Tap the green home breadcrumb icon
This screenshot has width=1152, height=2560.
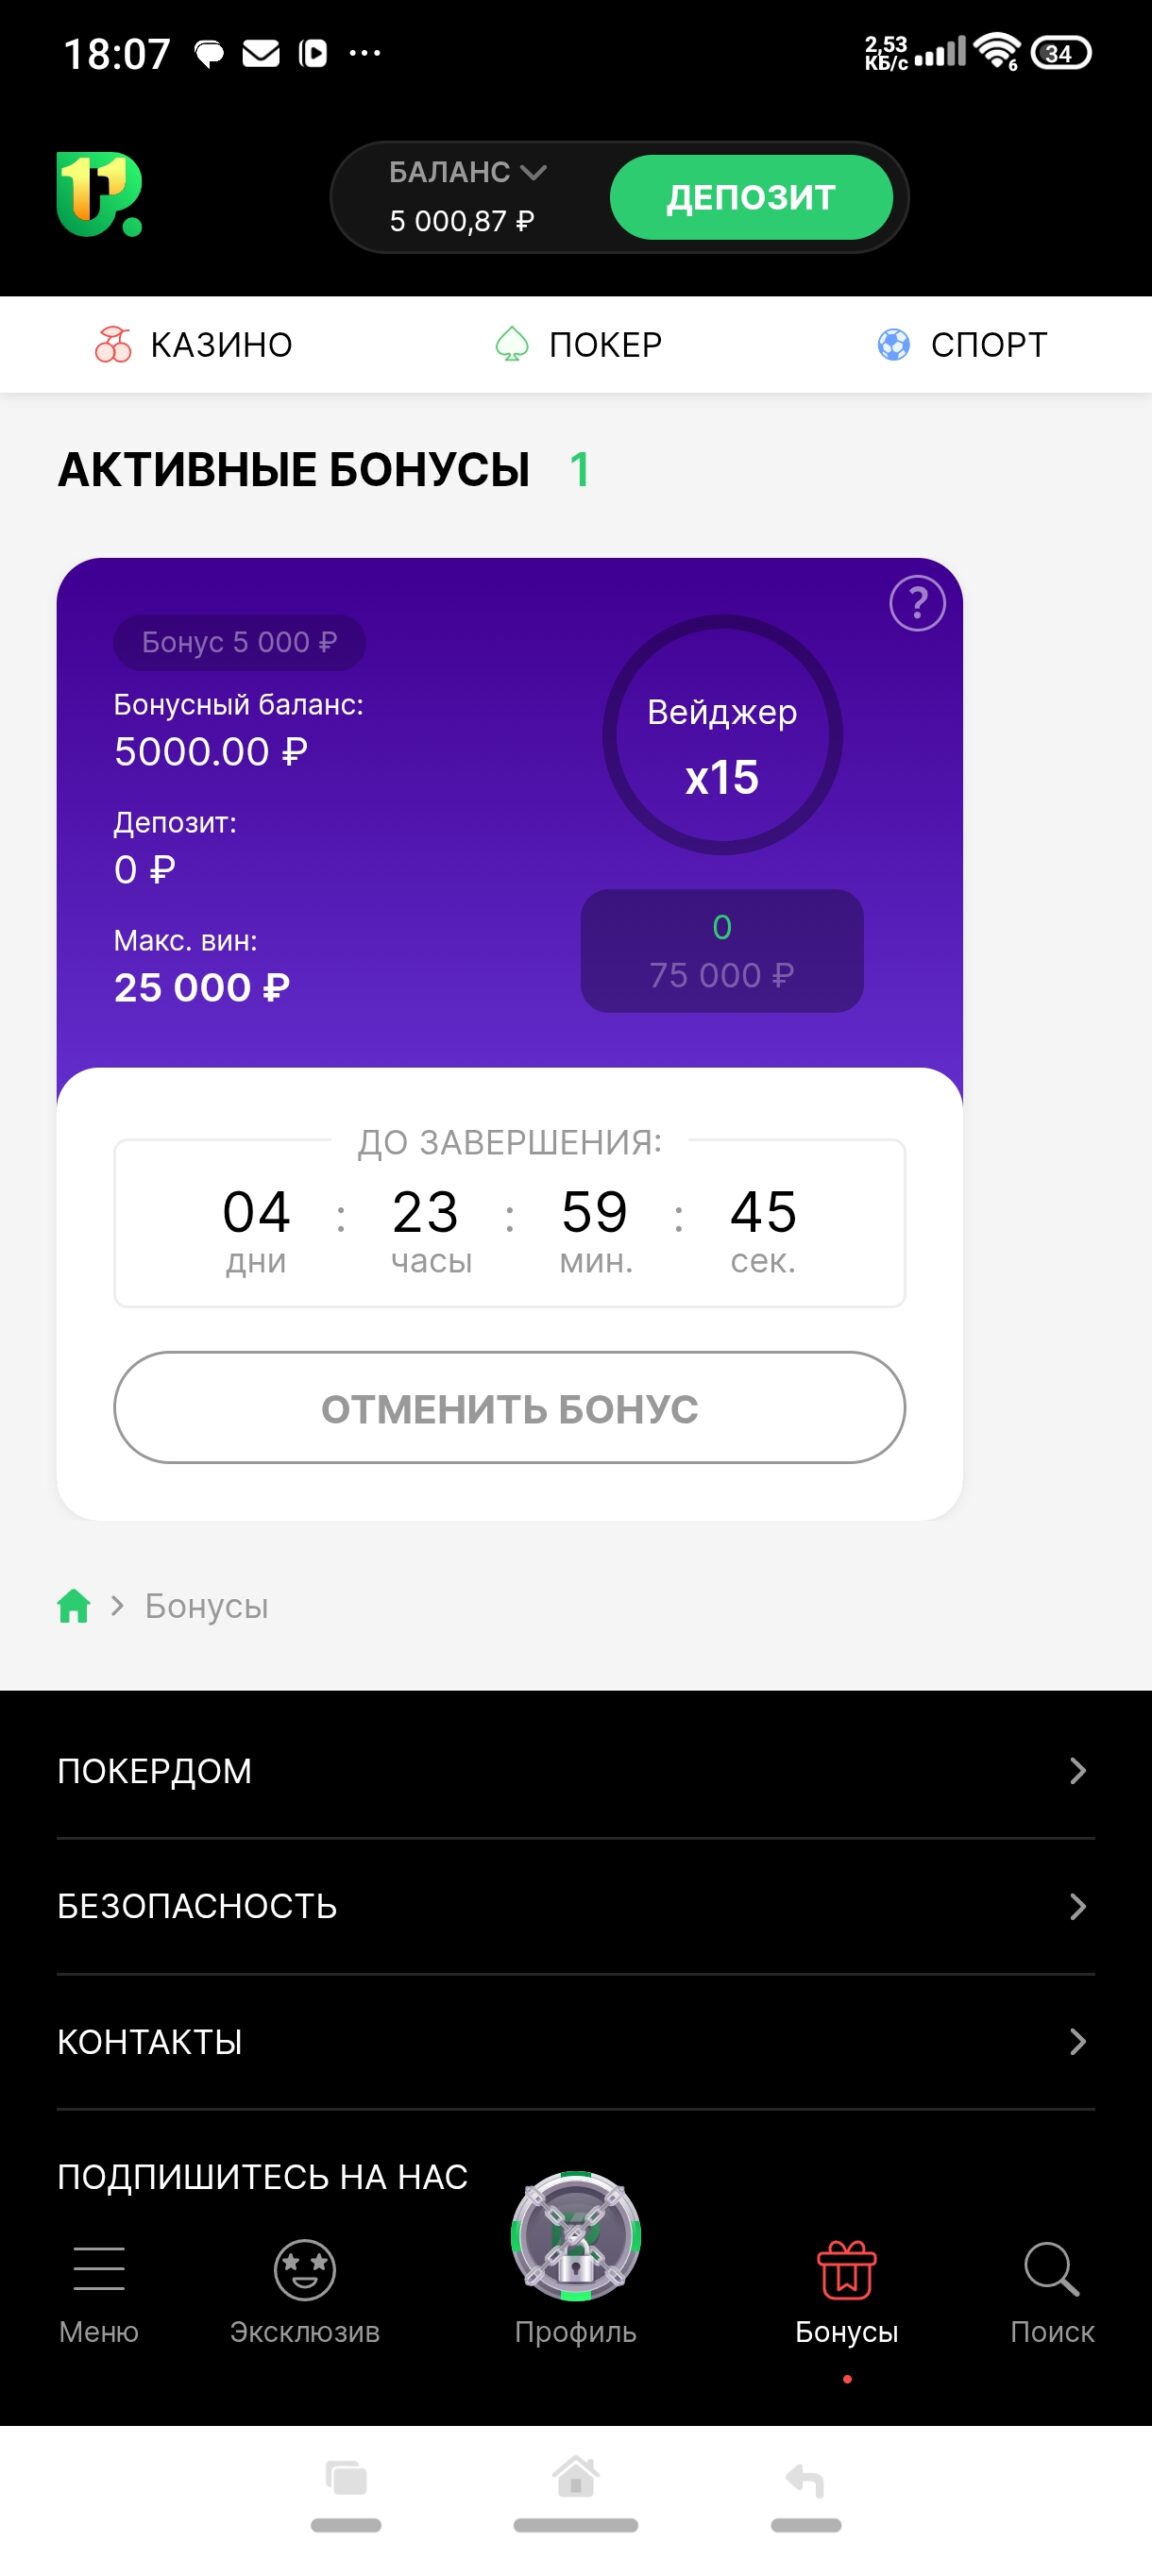(x=74, y=1606)
